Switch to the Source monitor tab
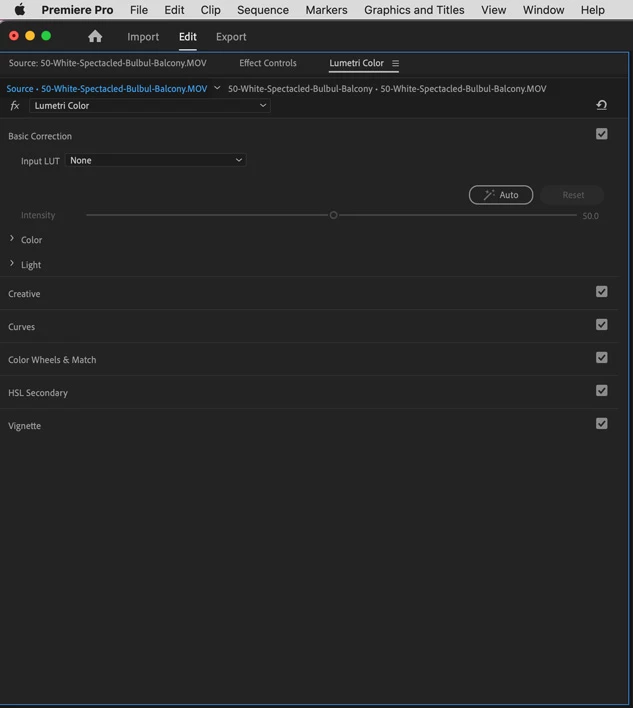This screenshot has width=633, height=708. (x=107, y=63)
